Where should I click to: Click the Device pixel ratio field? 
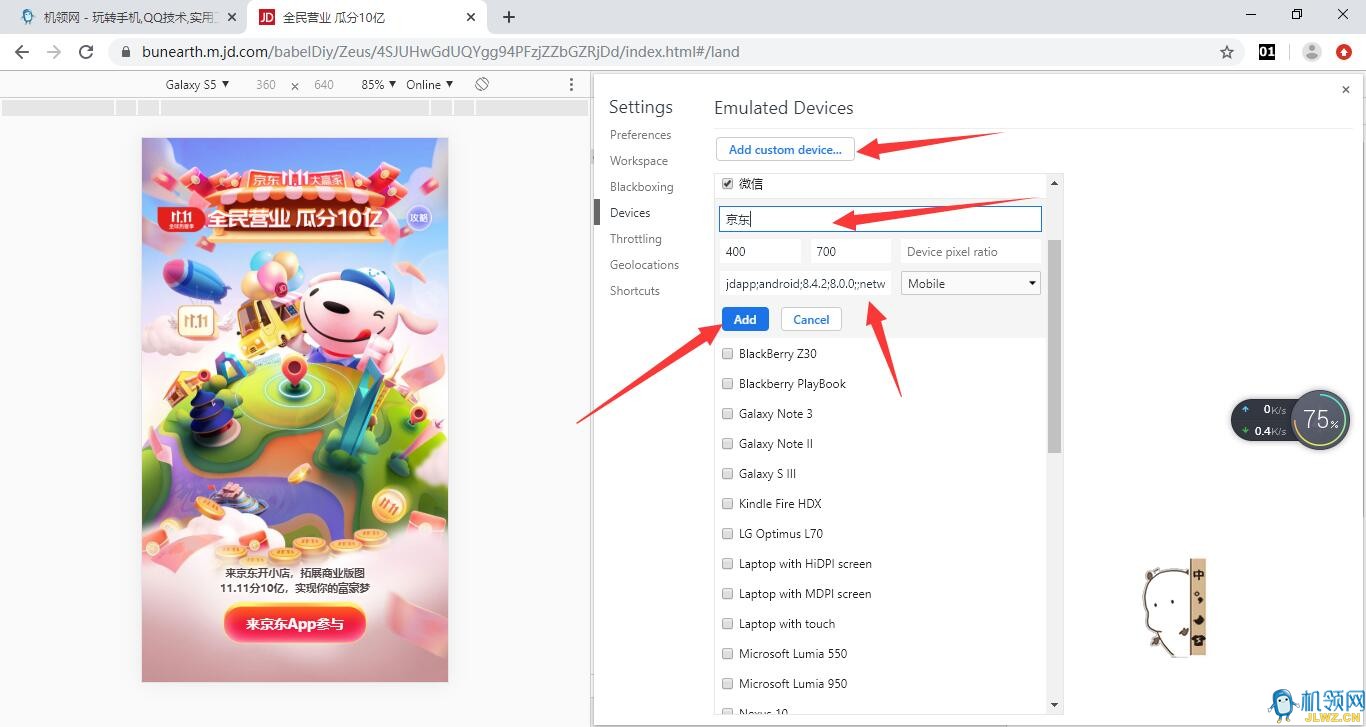pos(971,252)
